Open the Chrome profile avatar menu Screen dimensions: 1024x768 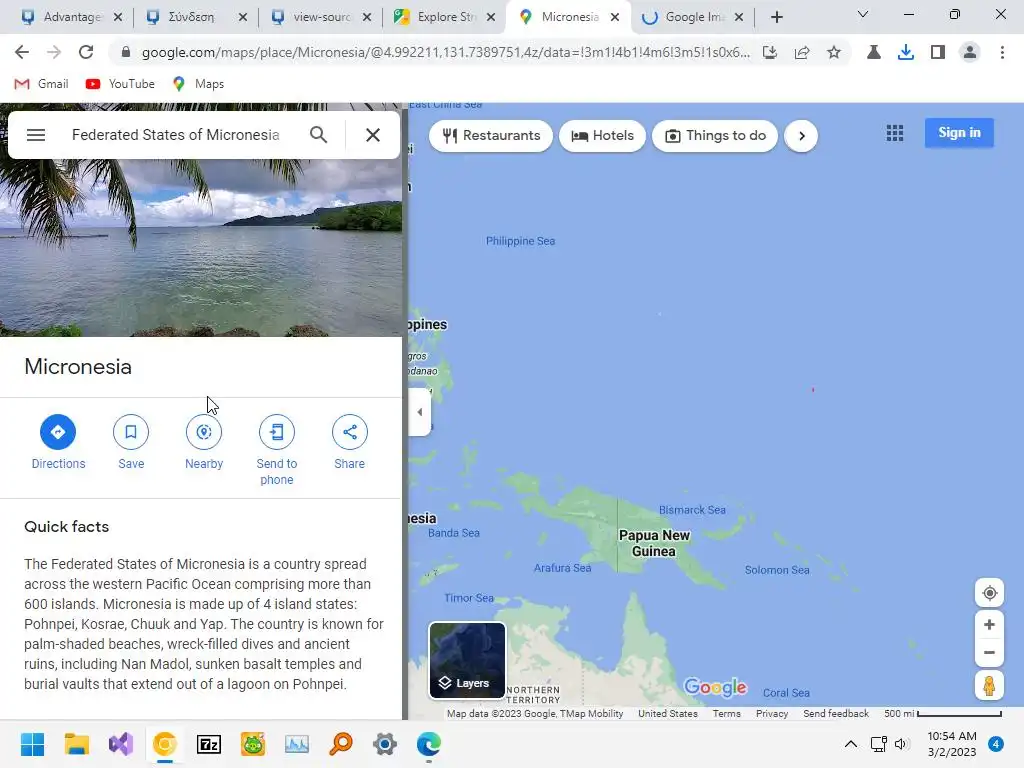point(970,52)
